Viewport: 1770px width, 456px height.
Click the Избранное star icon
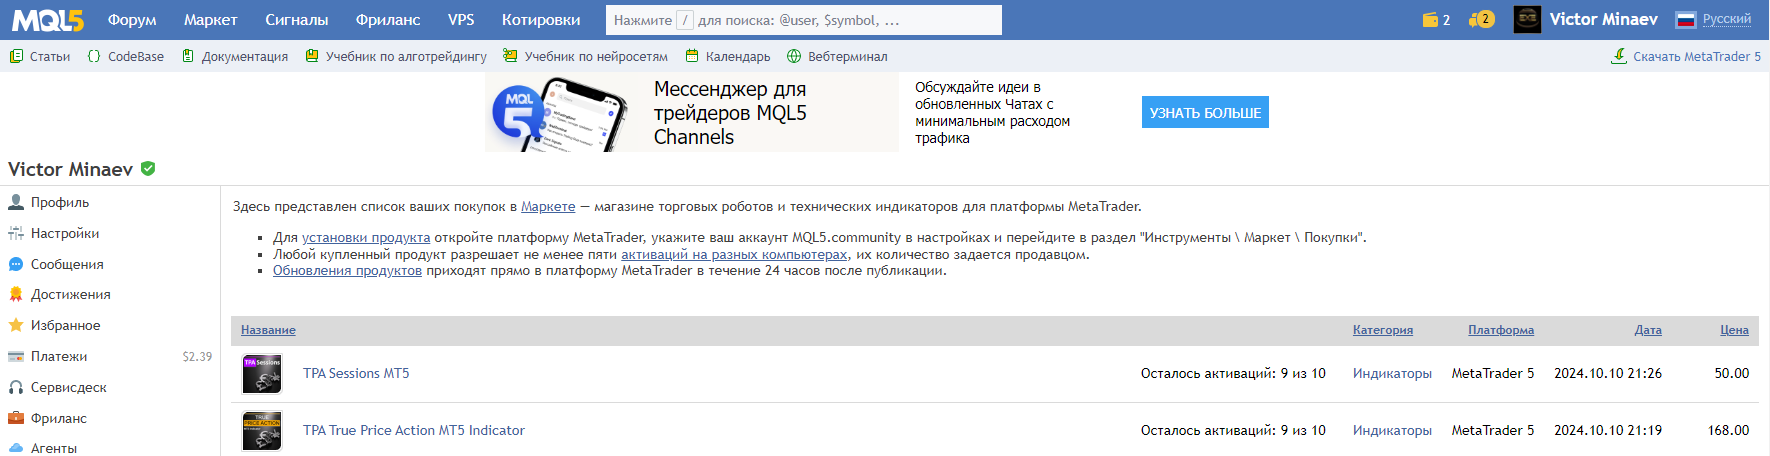point(16,325)
